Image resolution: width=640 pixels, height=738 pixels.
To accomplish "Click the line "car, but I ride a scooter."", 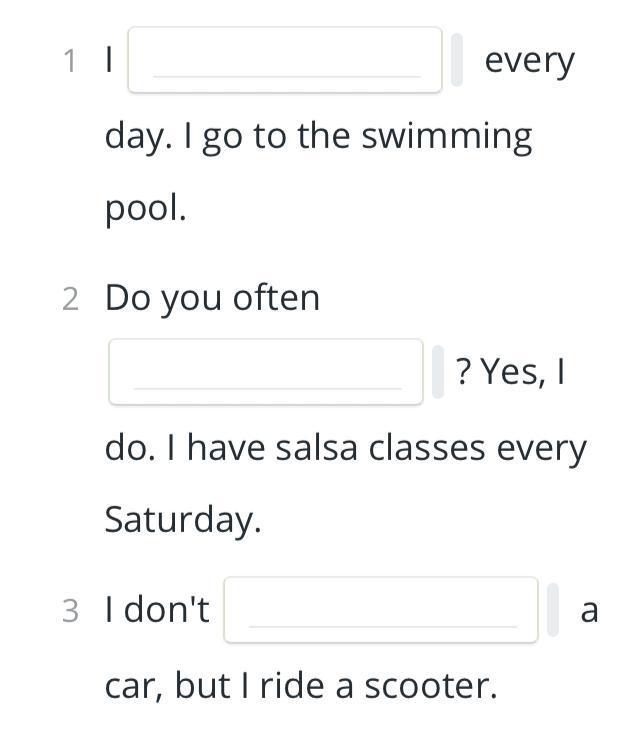I will (301, 686).
